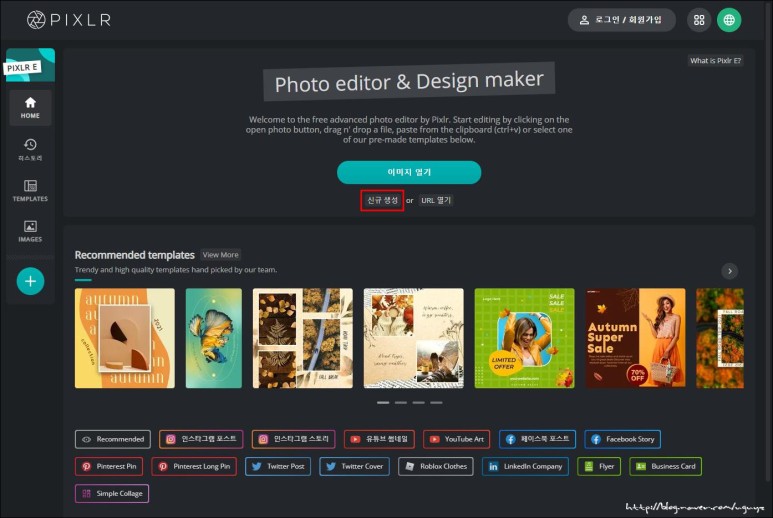Click the create new button
The width and height of the screenshot is (773, 518).
click(x=382, y=200)
